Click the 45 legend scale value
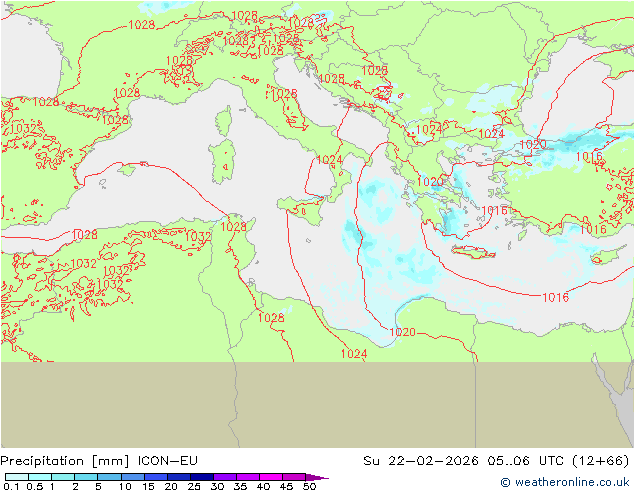 (x=286, y=486)
